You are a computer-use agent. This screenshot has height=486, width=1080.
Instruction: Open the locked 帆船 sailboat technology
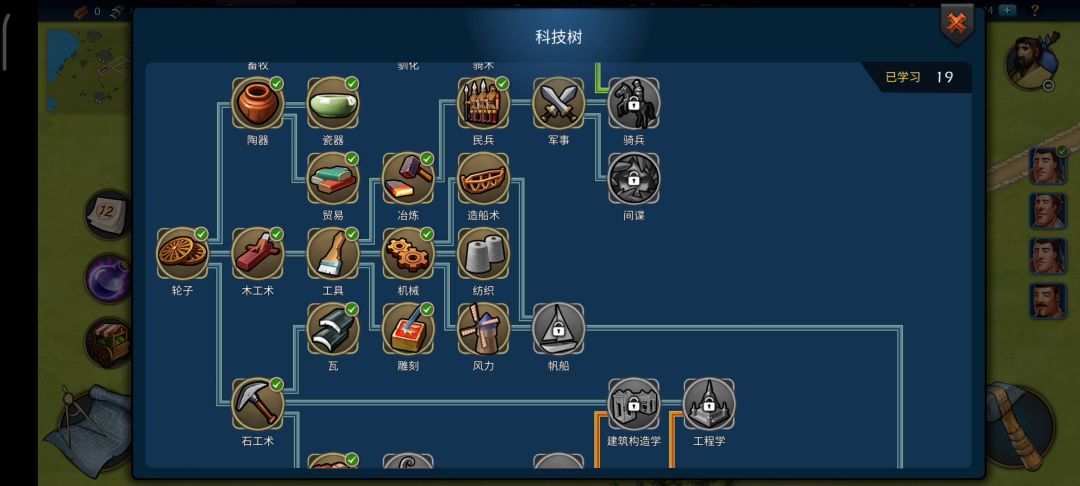559,329
